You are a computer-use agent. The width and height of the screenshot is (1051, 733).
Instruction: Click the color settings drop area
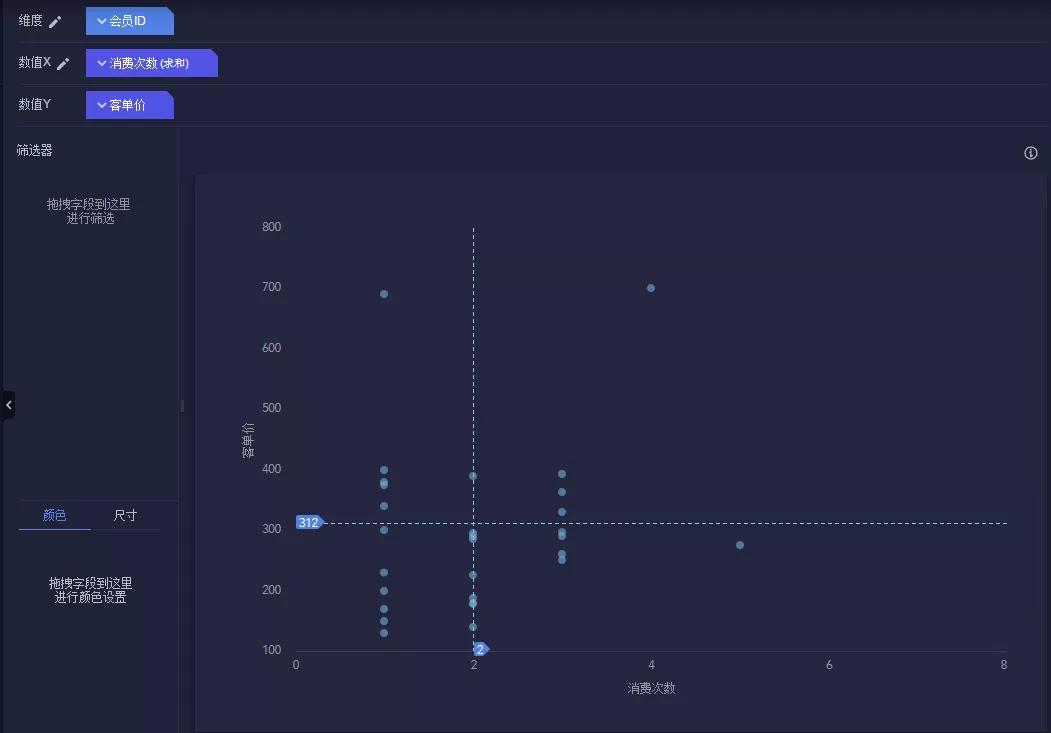click(90, 590)
